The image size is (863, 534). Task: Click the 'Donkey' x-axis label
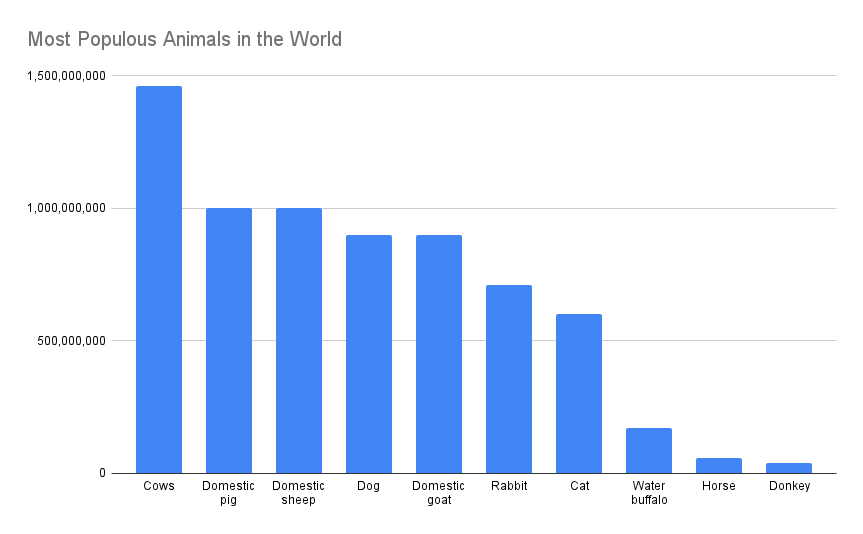tap(789, 486)
